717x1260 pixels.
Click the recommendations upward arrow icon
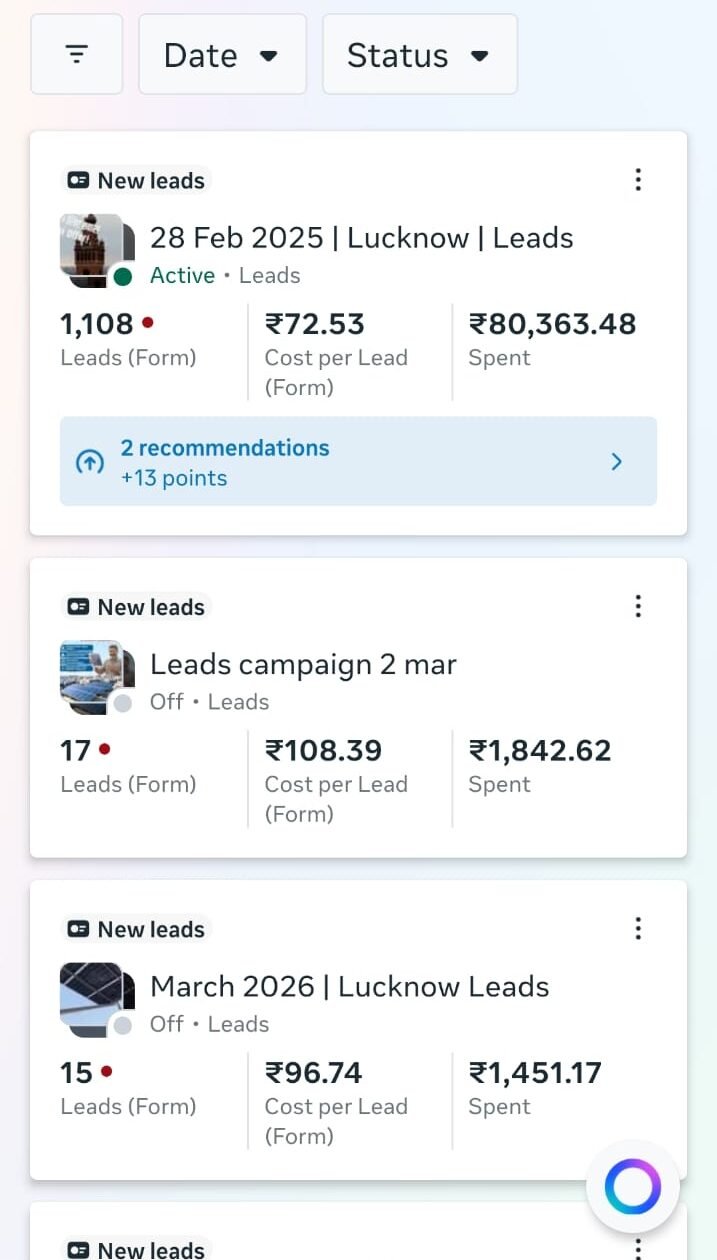point(90,462)
